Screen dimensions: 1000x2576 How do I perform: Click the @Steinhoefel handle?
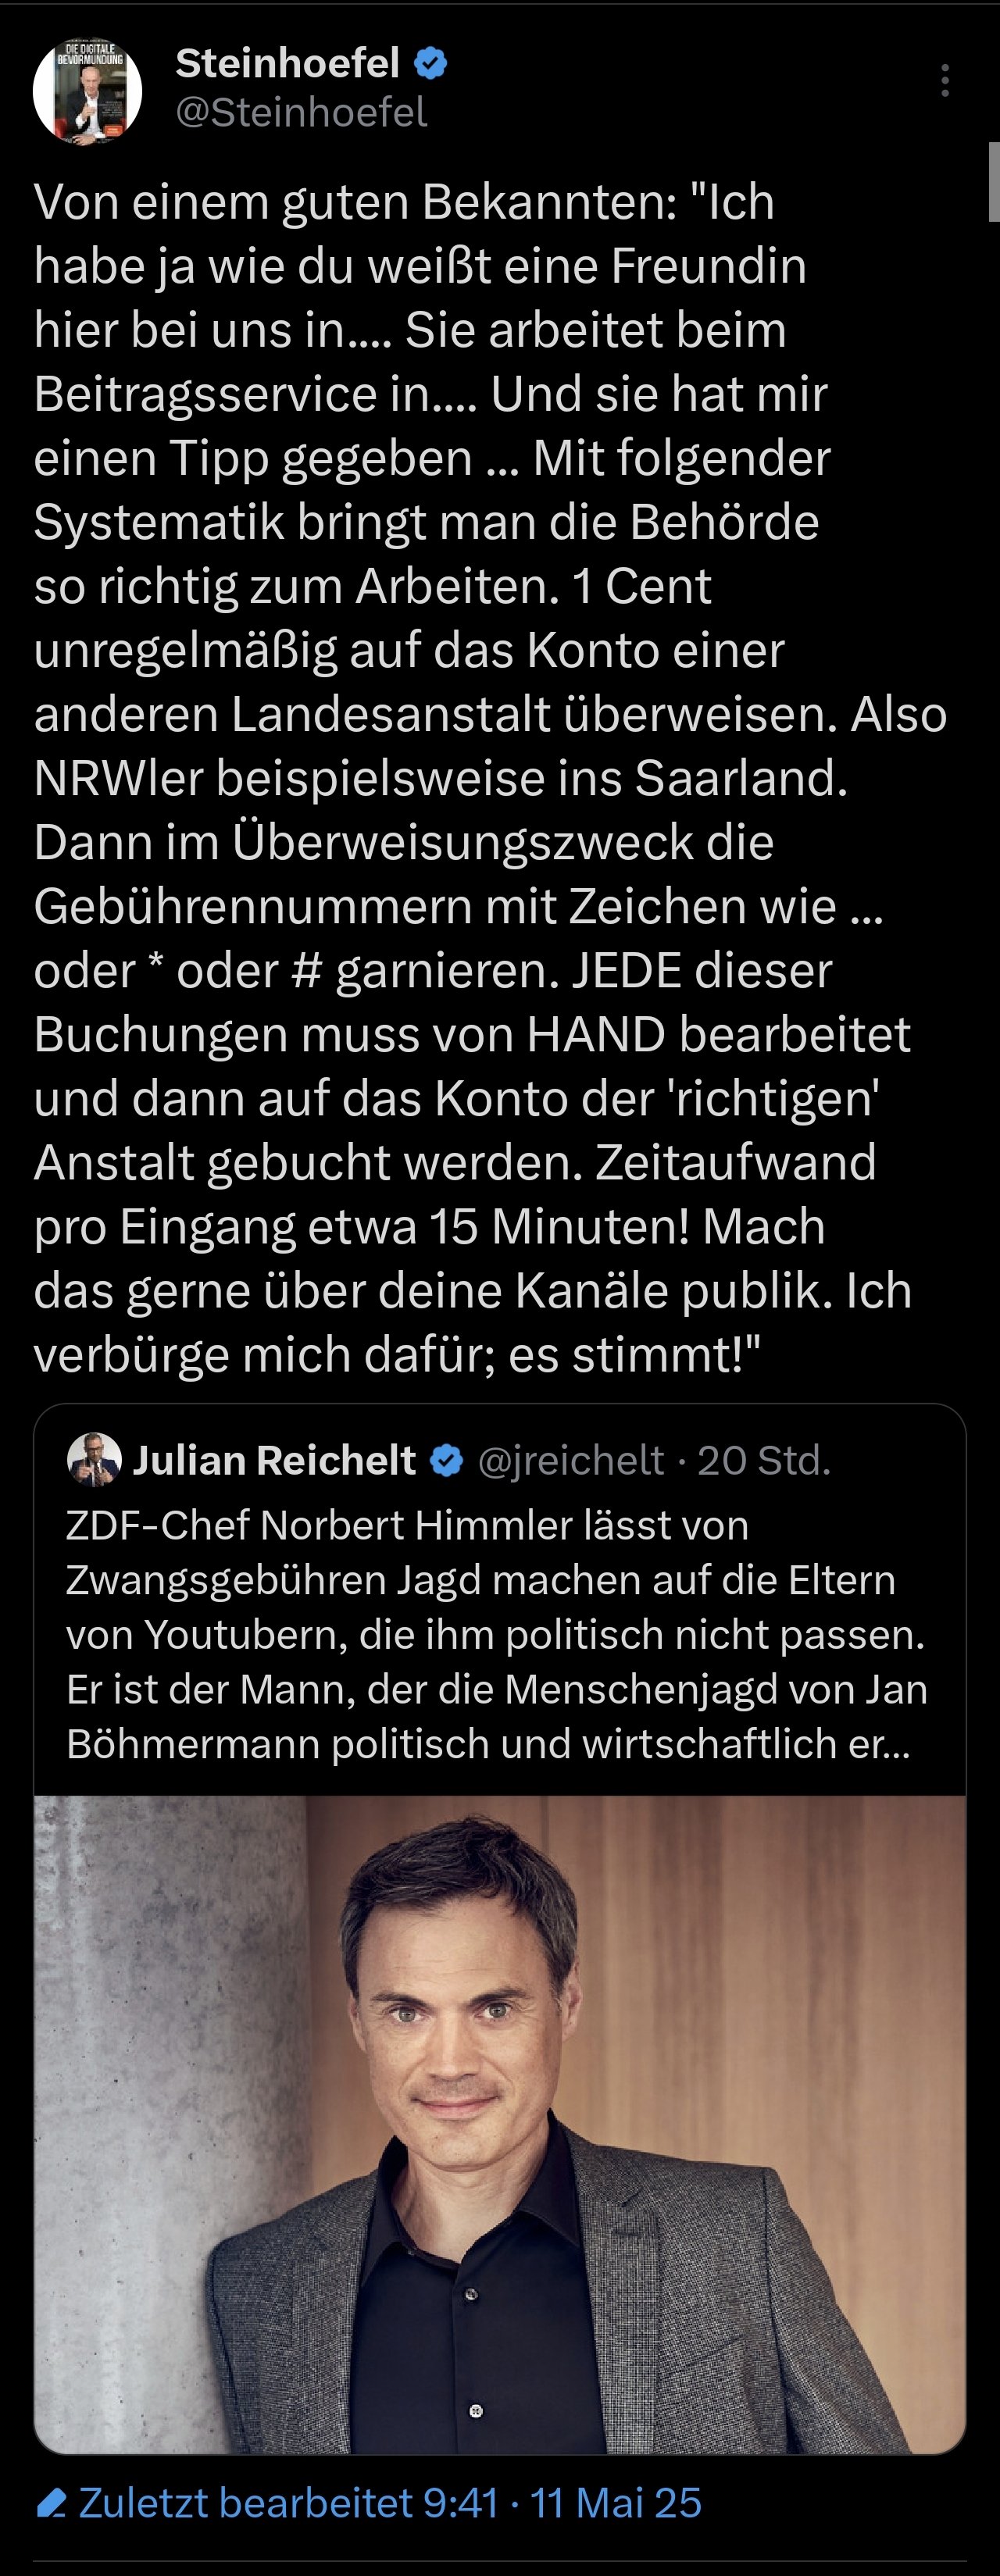coord(301,113)
